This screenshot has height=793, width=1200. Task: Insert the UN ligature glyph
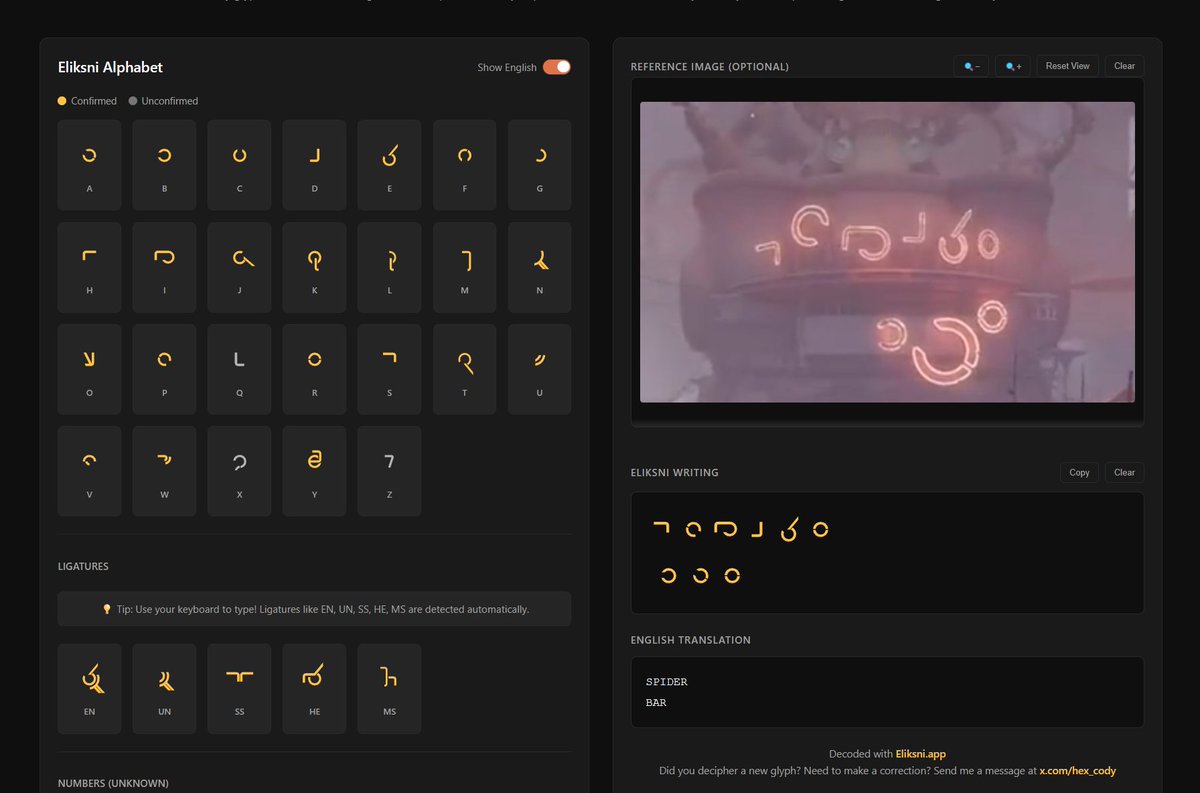coord(164,689)
